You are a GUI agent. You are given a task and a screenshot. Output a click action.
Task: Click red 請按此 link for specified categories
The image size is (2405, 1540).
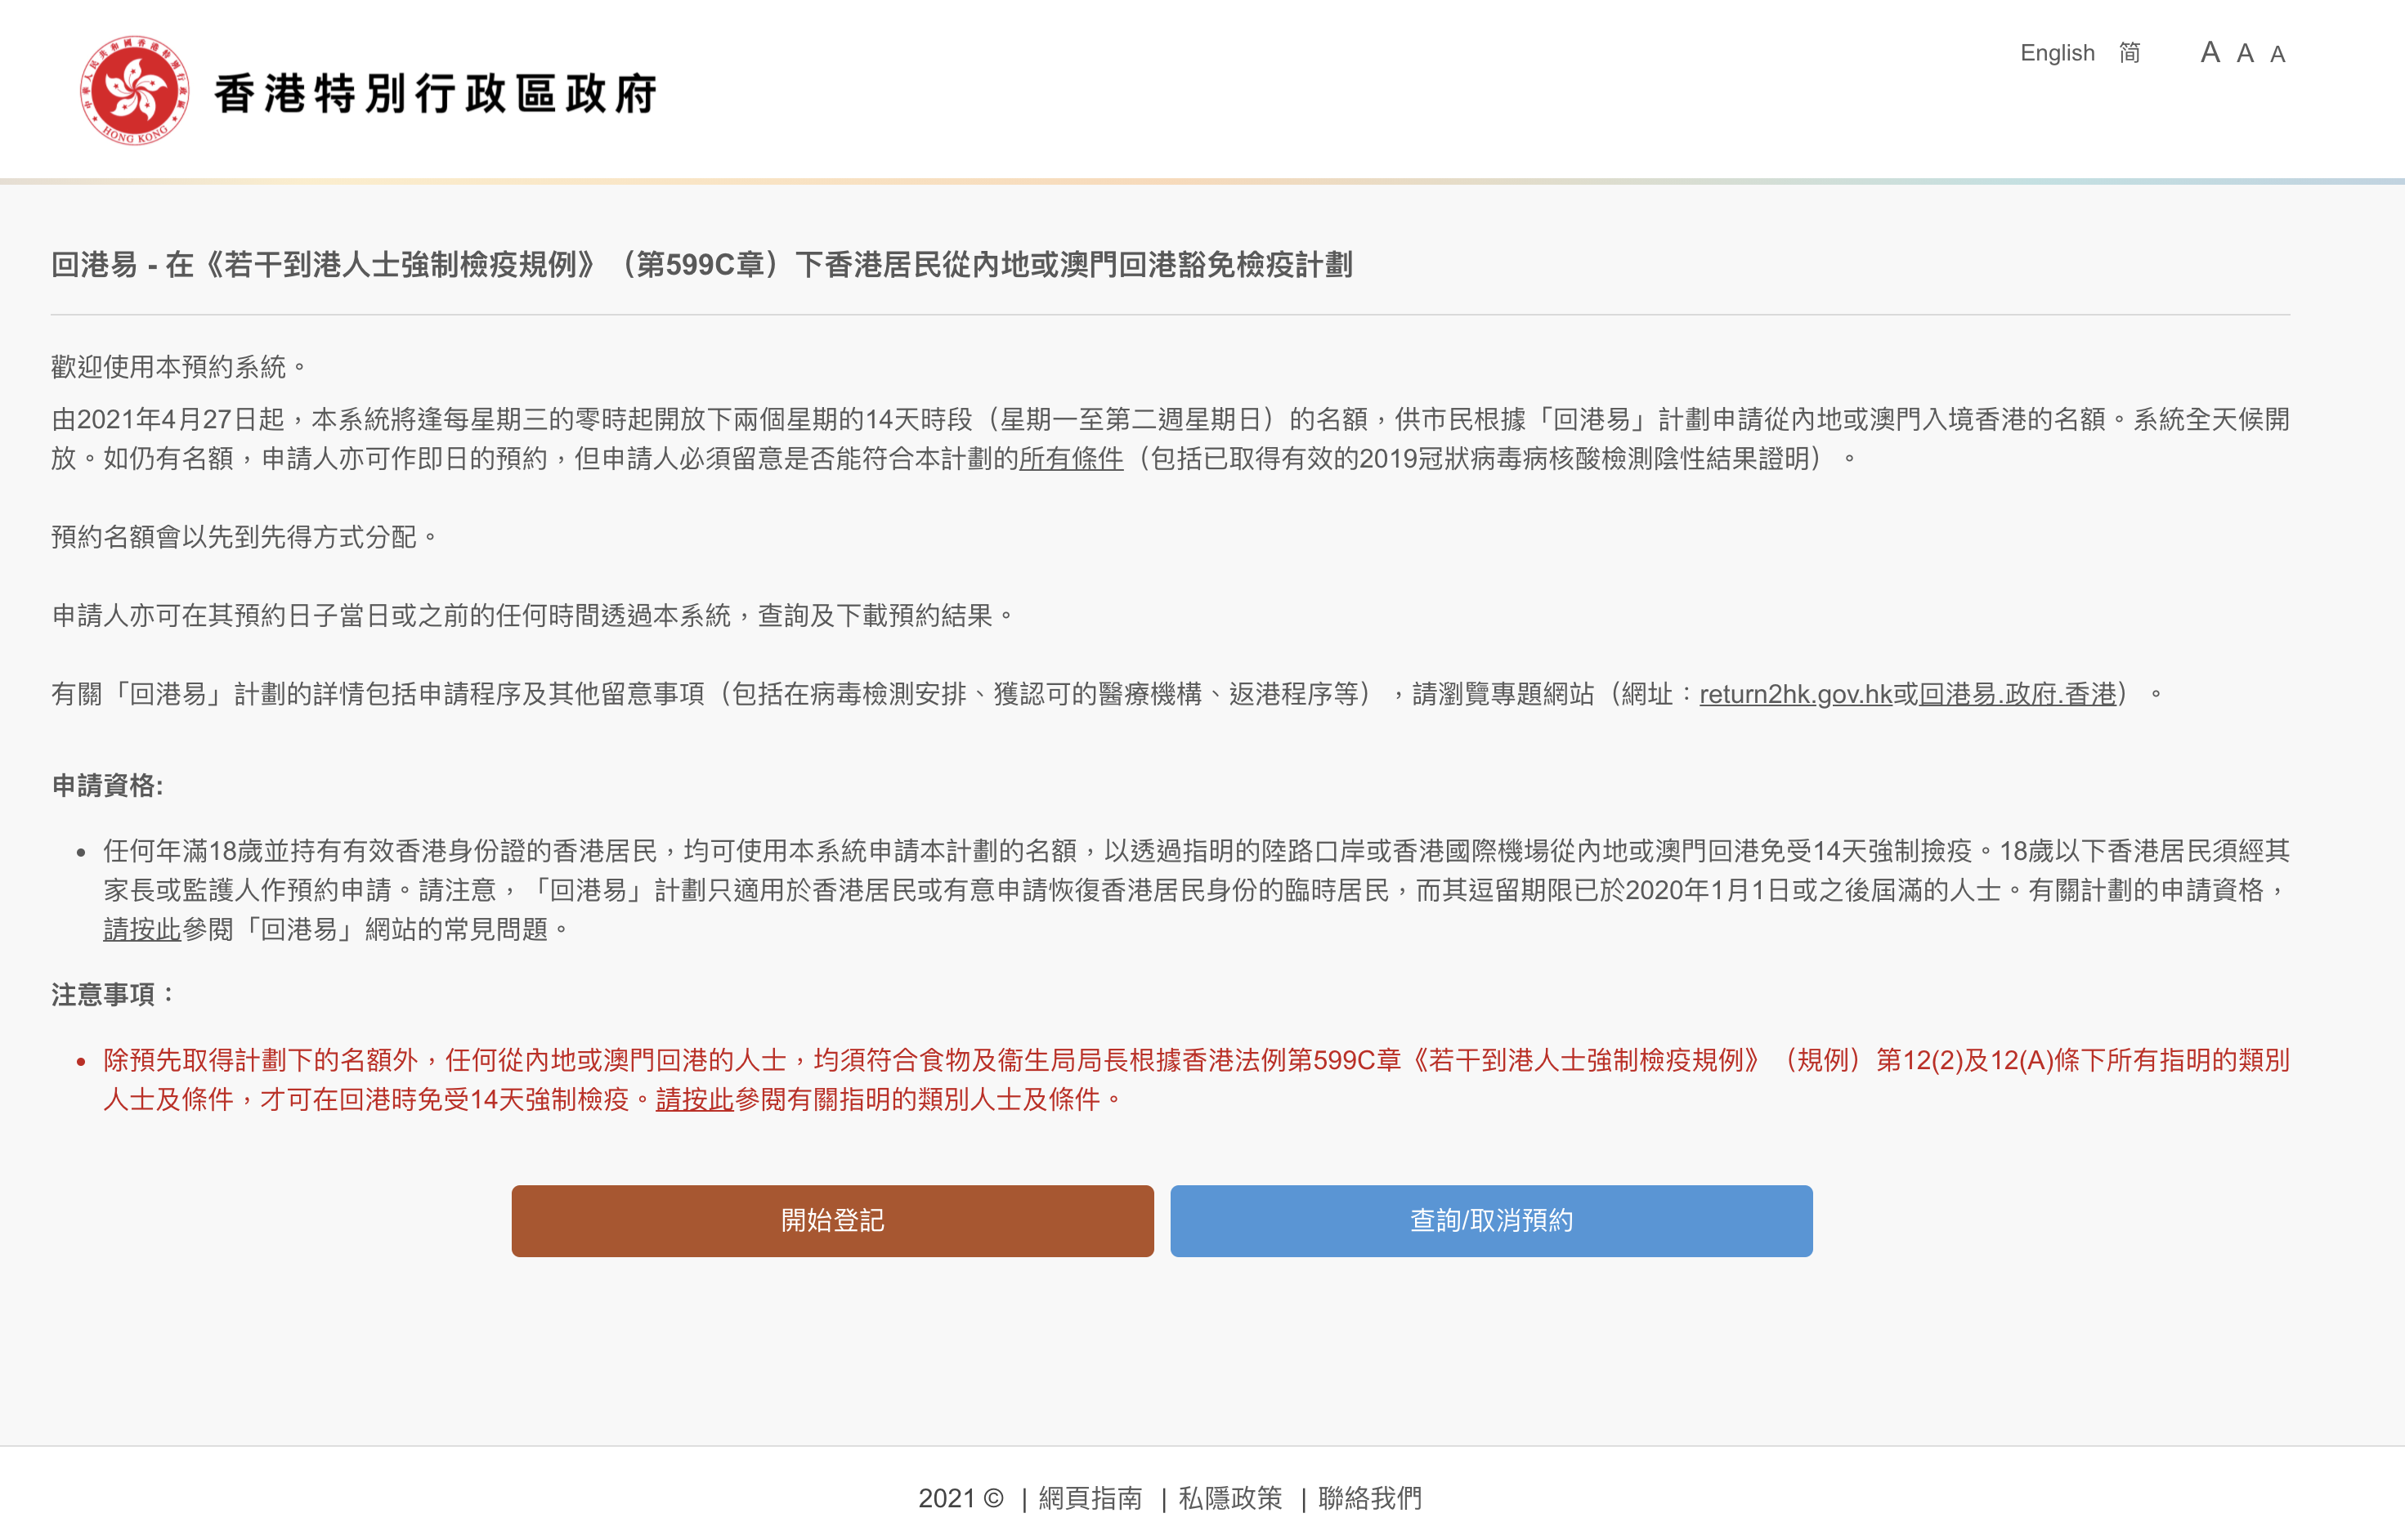click(x=694, y=1099)
